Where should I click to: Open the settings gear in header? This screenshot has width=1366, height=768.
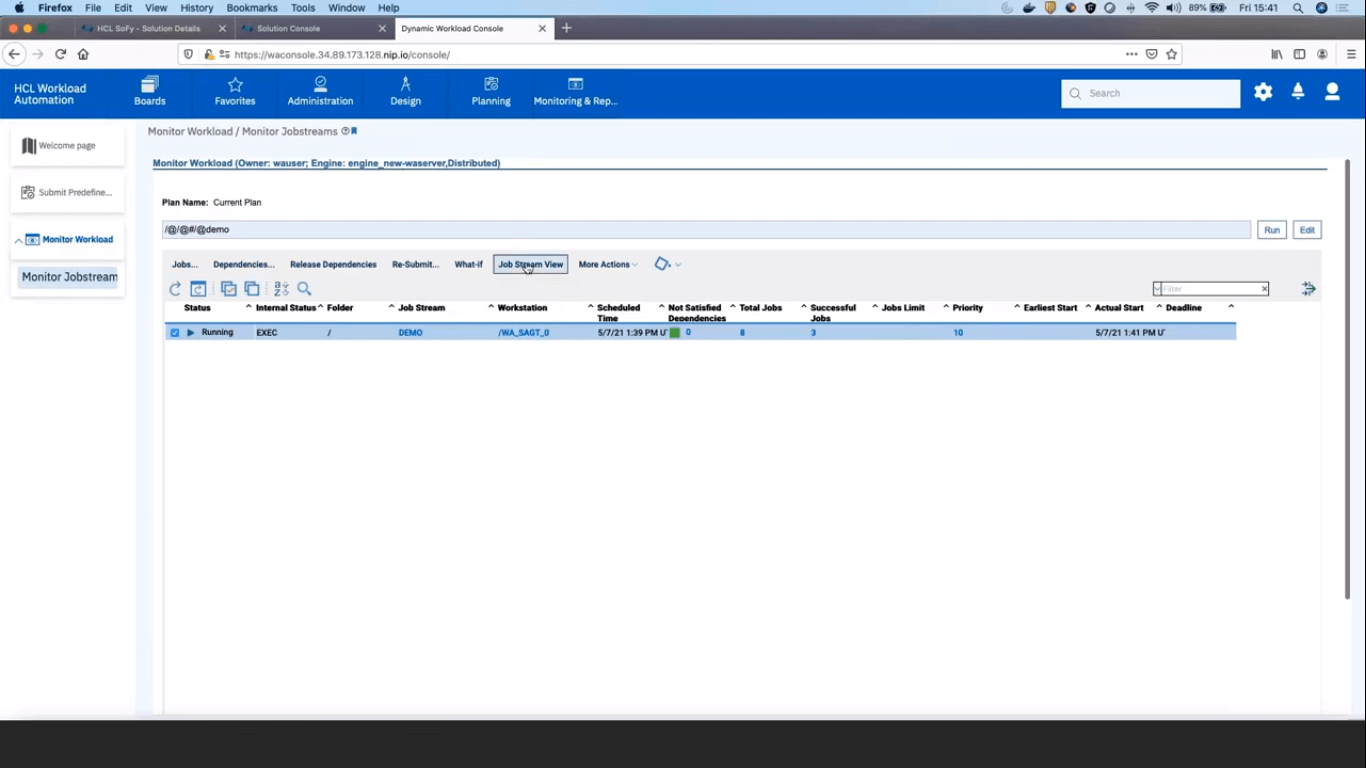point(1263,92)
